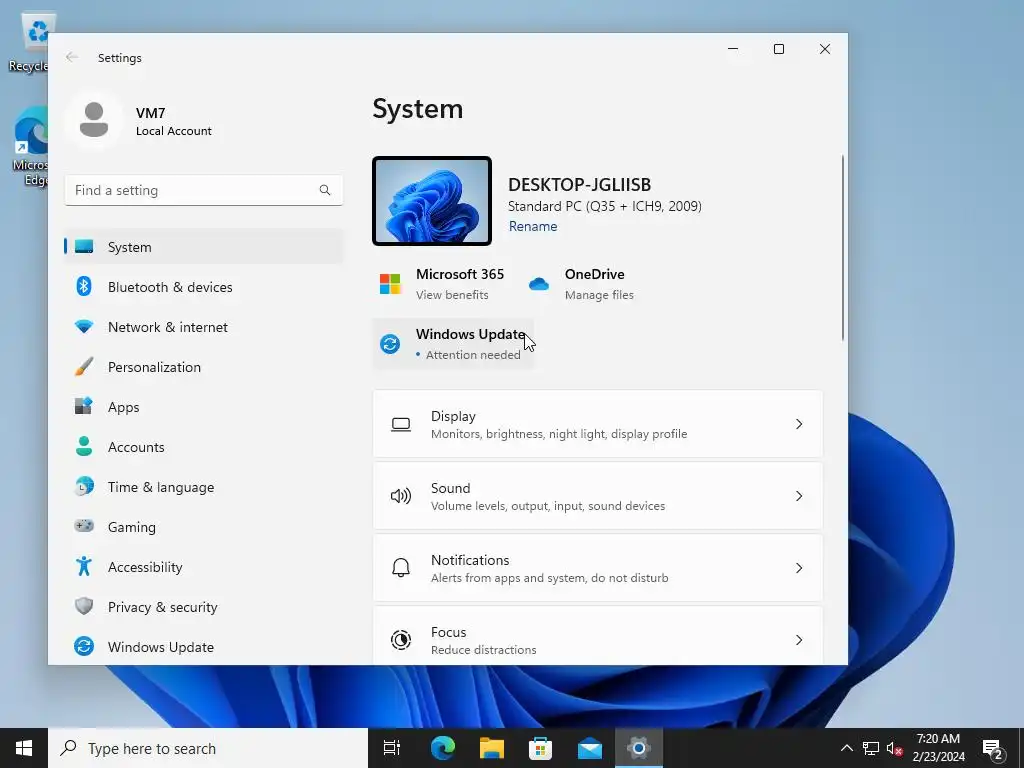Viewport: 1024px width, 768px height.
Task: Click the Display laptop icon
Action: (x=401, y=424)
